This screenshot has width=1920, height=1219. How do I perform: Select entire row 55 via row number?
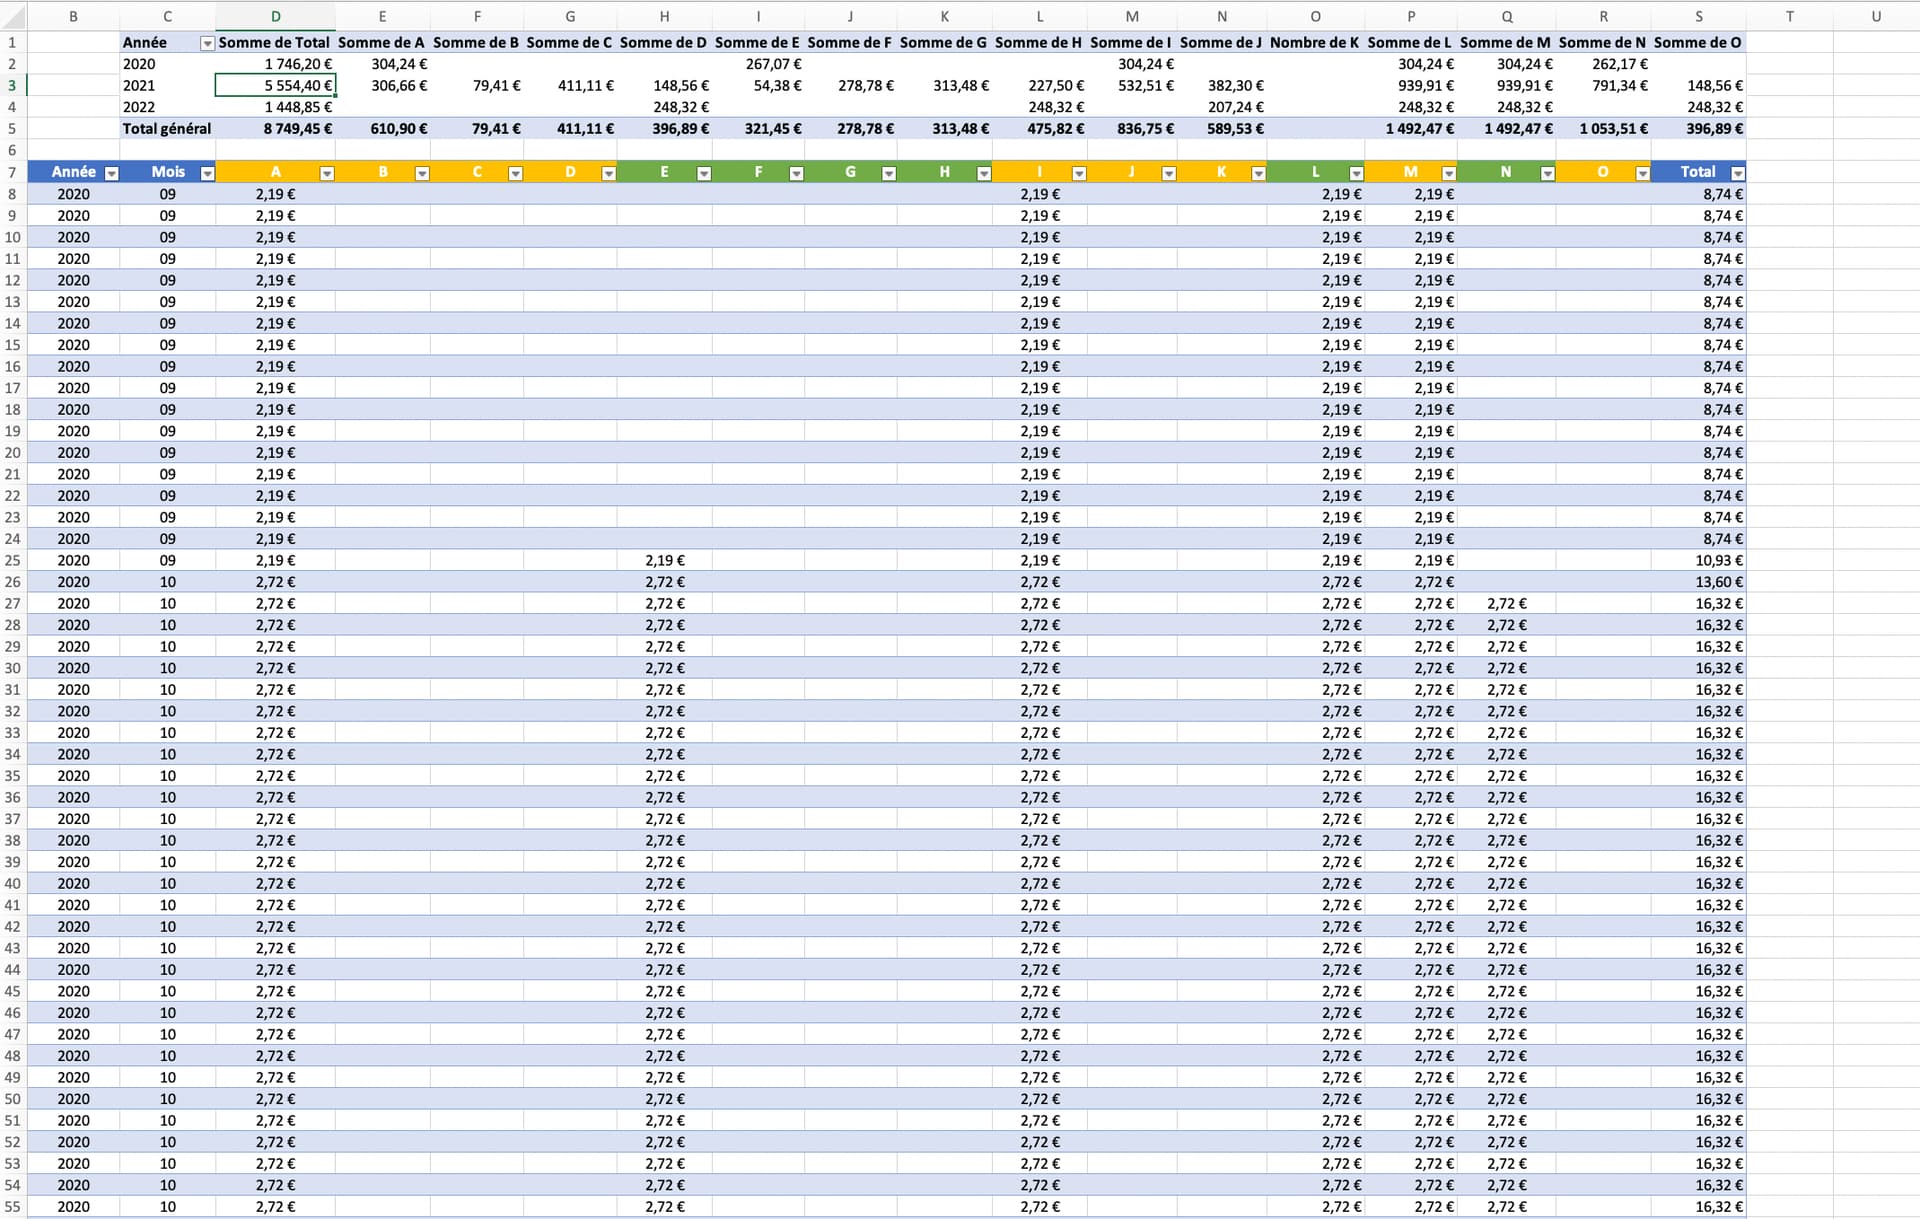[x=12, y=1206]
